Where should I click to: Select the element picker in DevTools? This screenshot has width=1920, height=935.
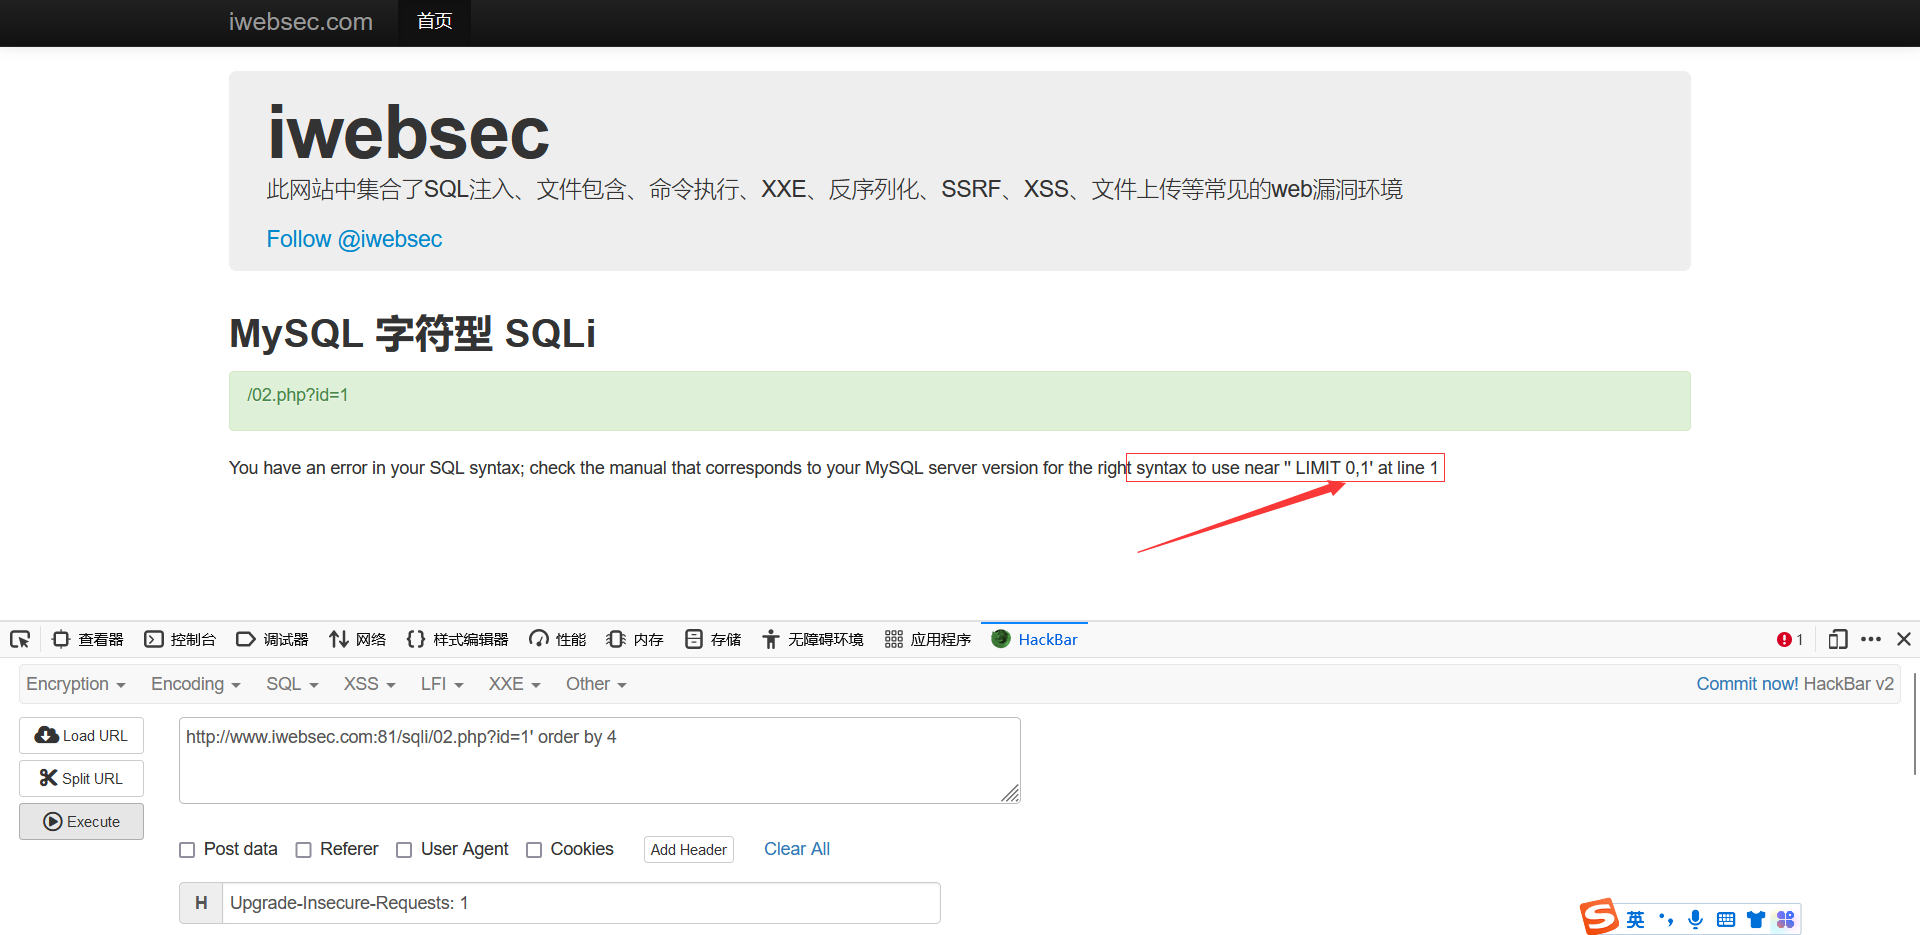[x=19, y=639]
